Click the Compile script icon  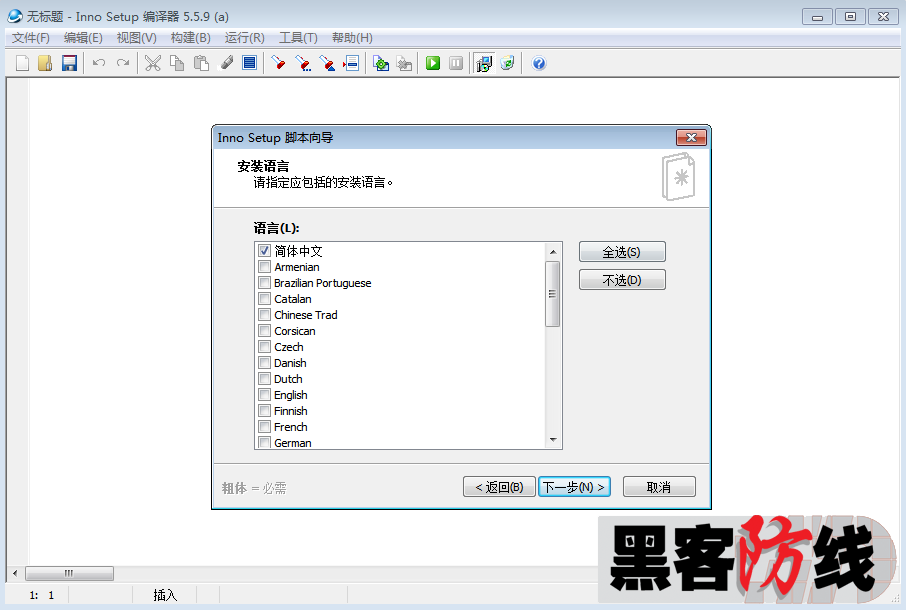click(381, 63)
